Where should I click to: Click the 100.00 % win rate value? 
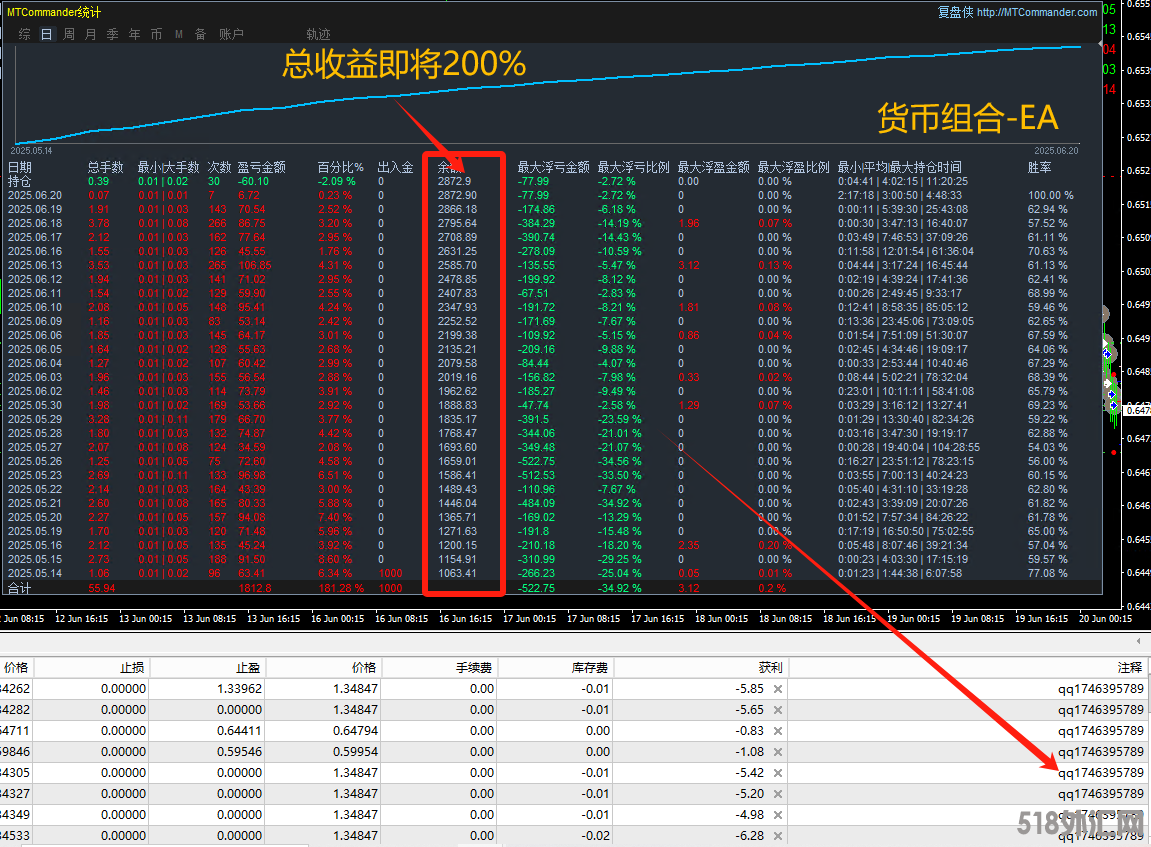coord(1050,195)
